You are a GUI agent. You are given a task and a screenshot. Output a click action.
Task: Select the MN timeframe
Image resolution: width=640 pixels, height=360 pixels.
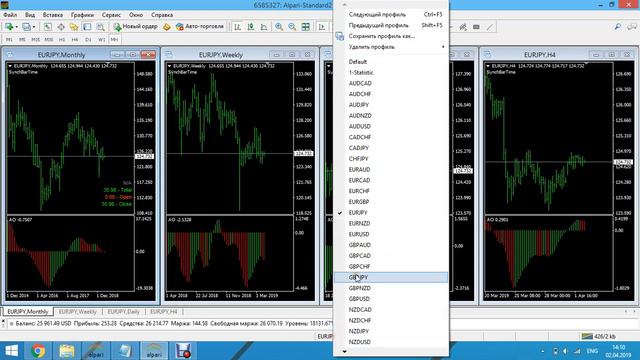pyautogui.click(x=114, y=40)
